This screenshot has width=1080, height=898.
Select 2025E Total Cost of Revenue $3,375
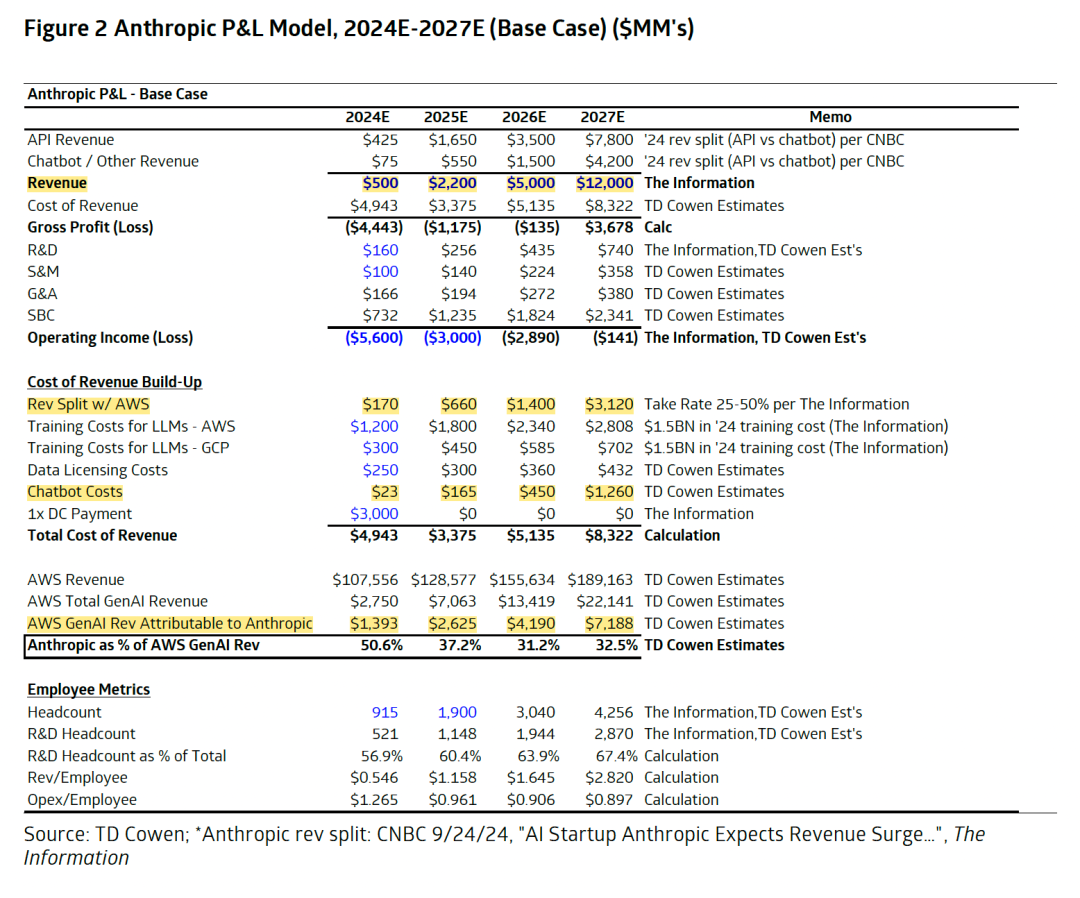452,535
